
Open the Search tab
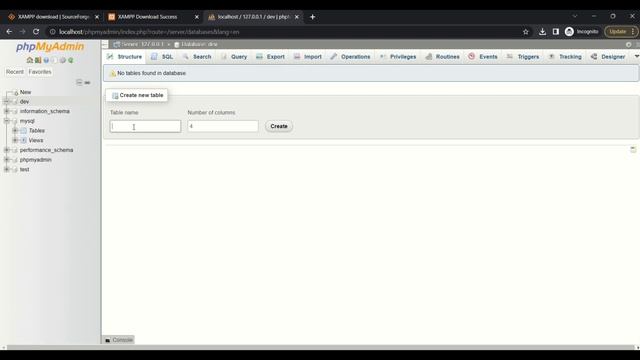coord(197,57)
